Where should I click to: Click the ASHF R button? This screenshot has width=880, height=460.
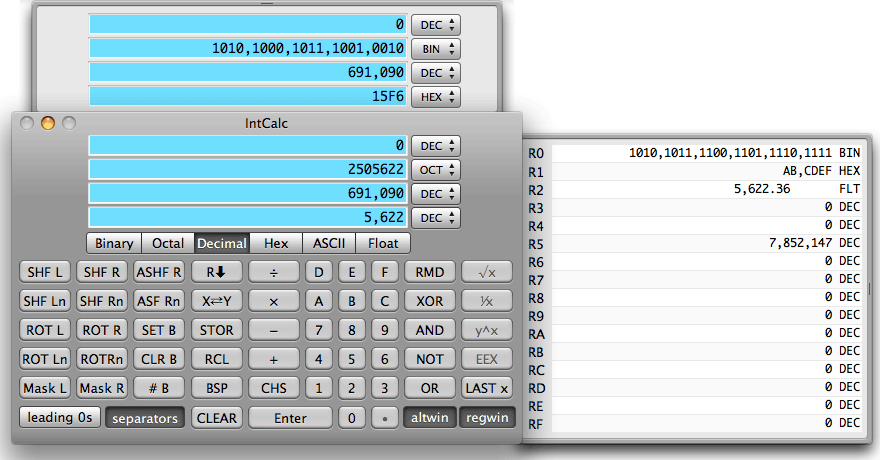point(159,273)
